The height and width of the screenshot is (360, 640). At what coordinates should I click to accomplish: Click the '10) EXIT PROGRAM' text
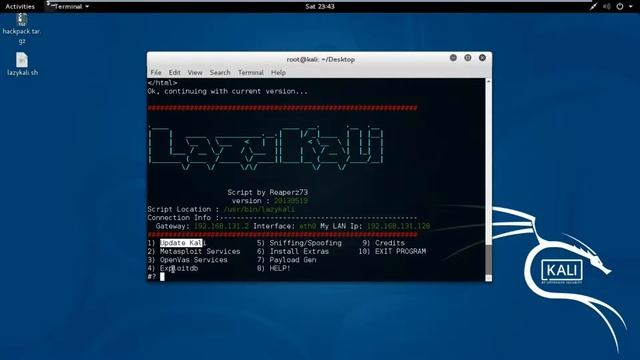392,251
